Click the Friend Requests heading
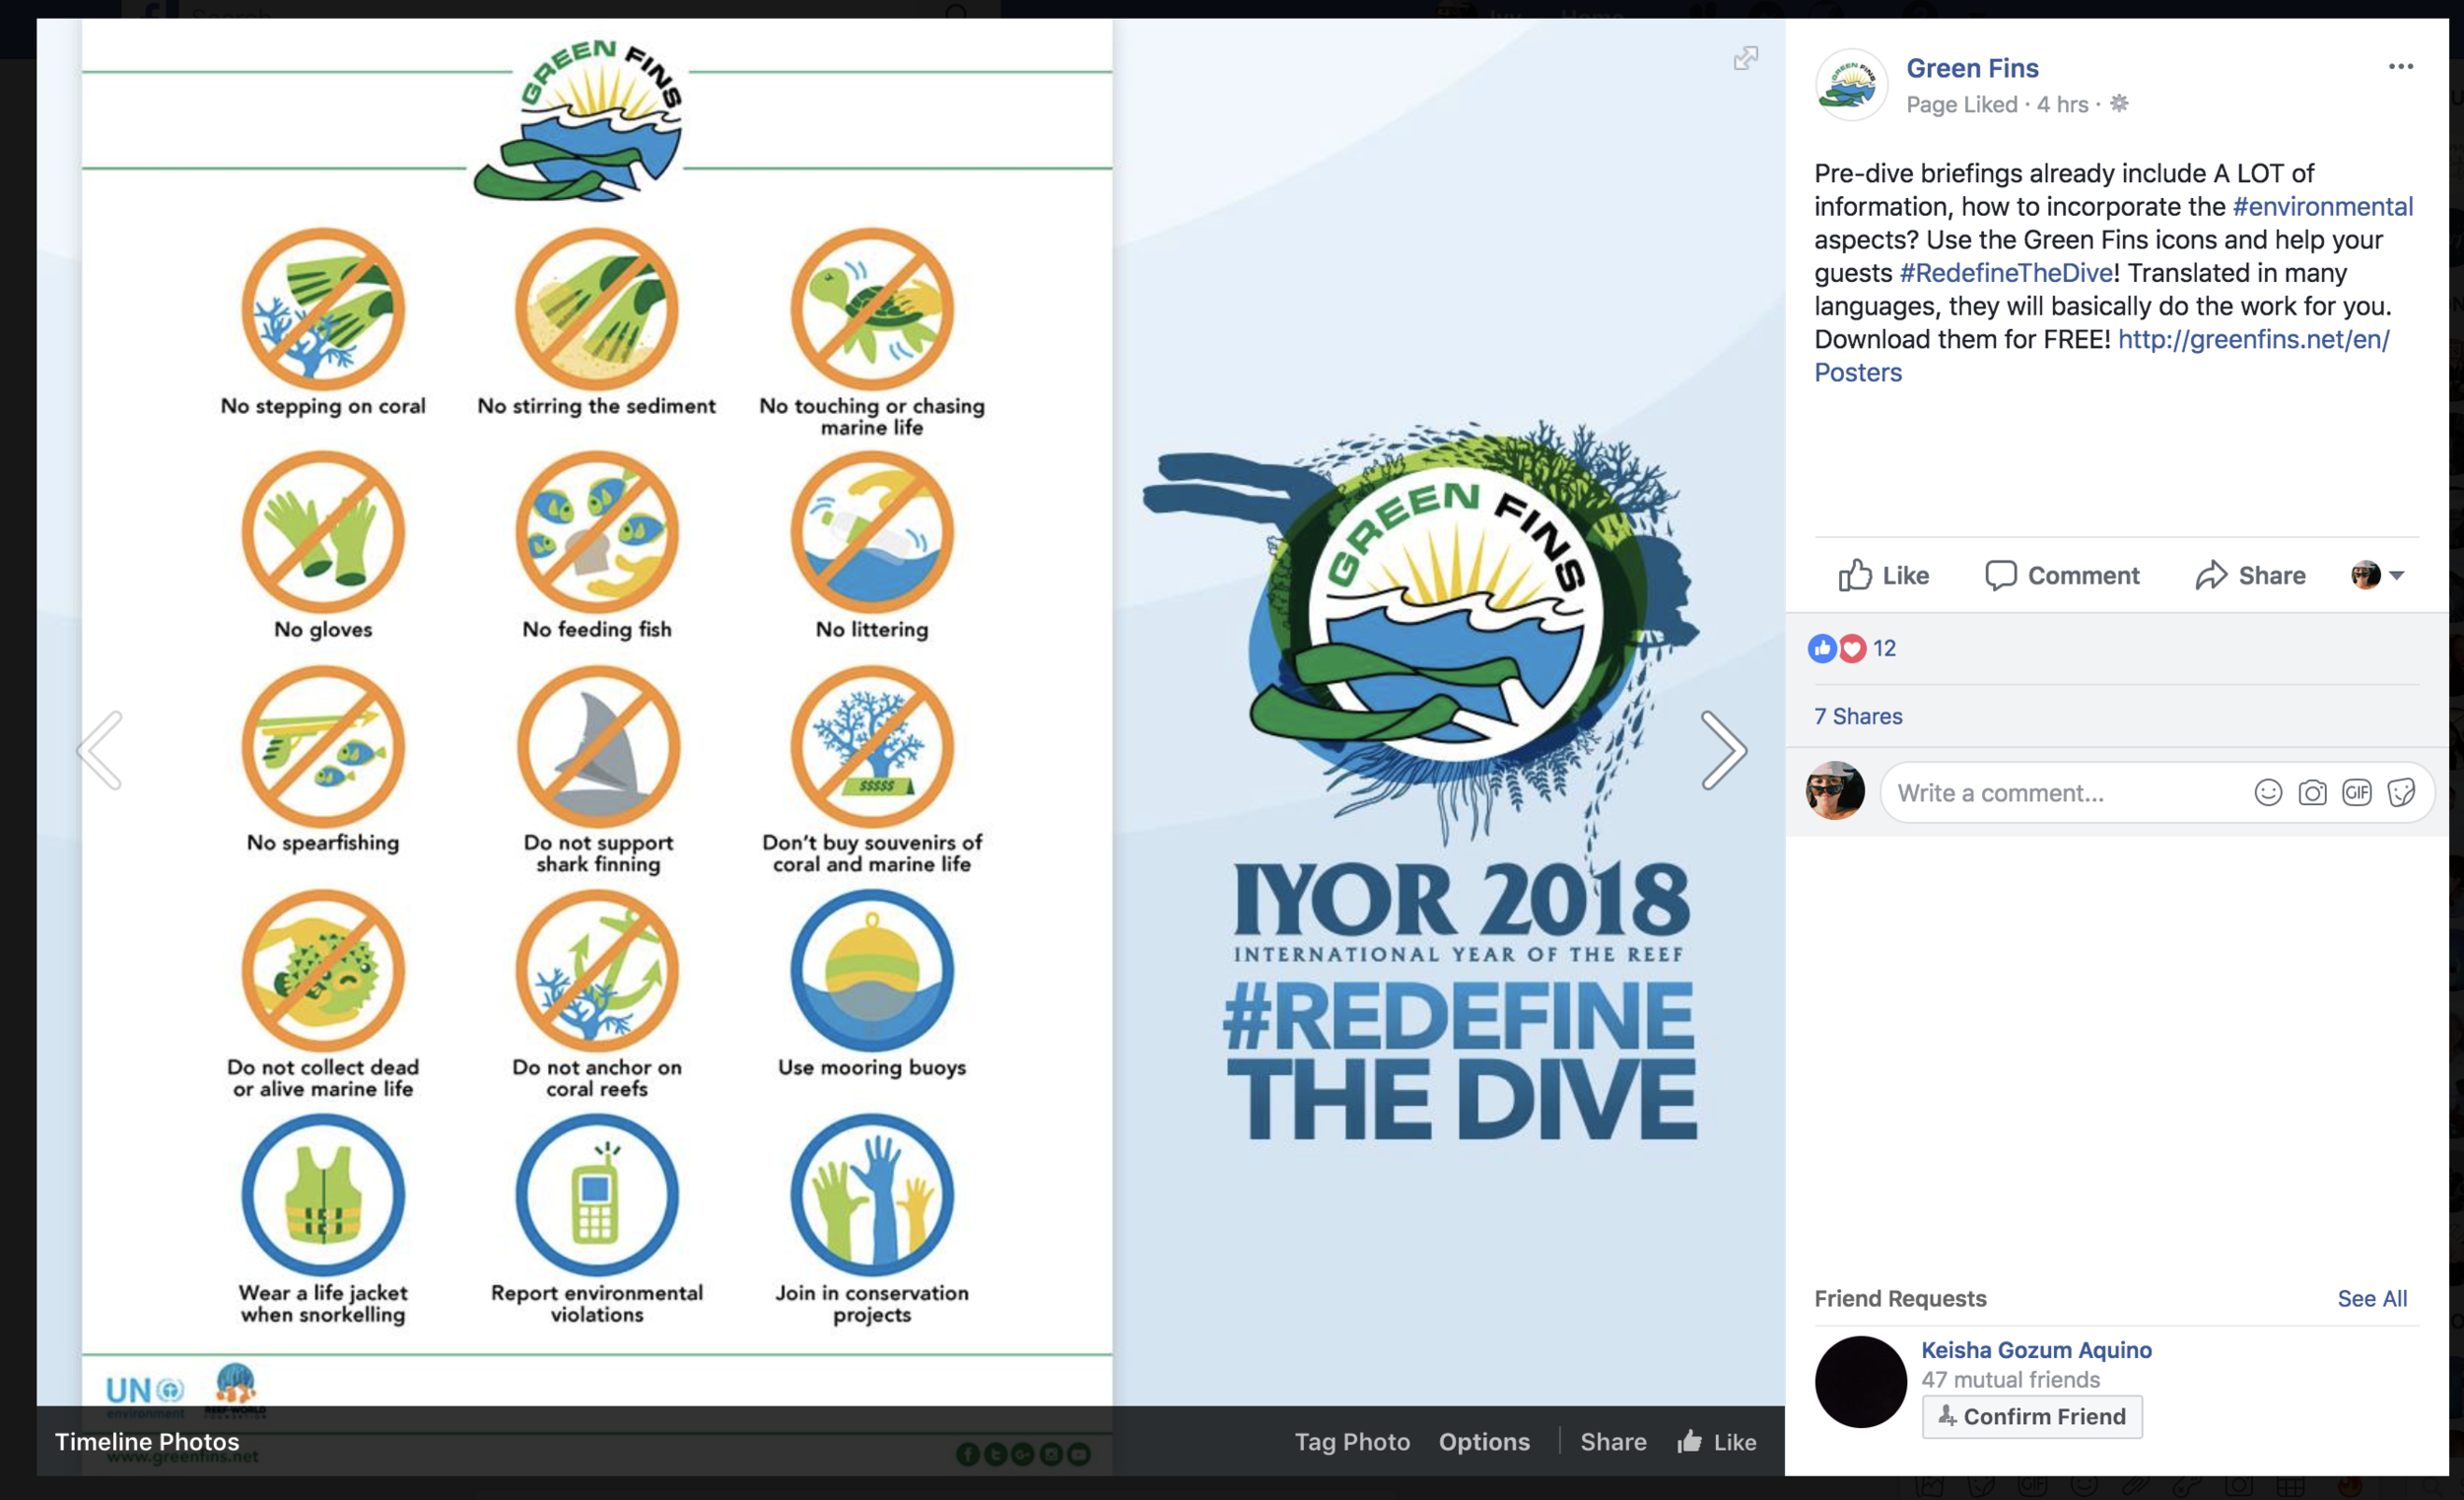2464x1500 pixels. click(x=1900, y=1298)
